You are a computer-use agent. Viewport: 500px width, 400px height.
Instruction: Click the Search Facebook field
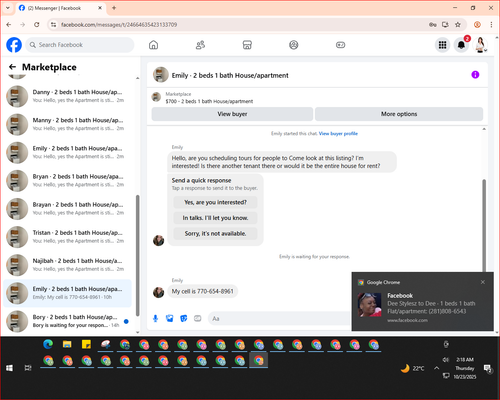click(80, 45)
